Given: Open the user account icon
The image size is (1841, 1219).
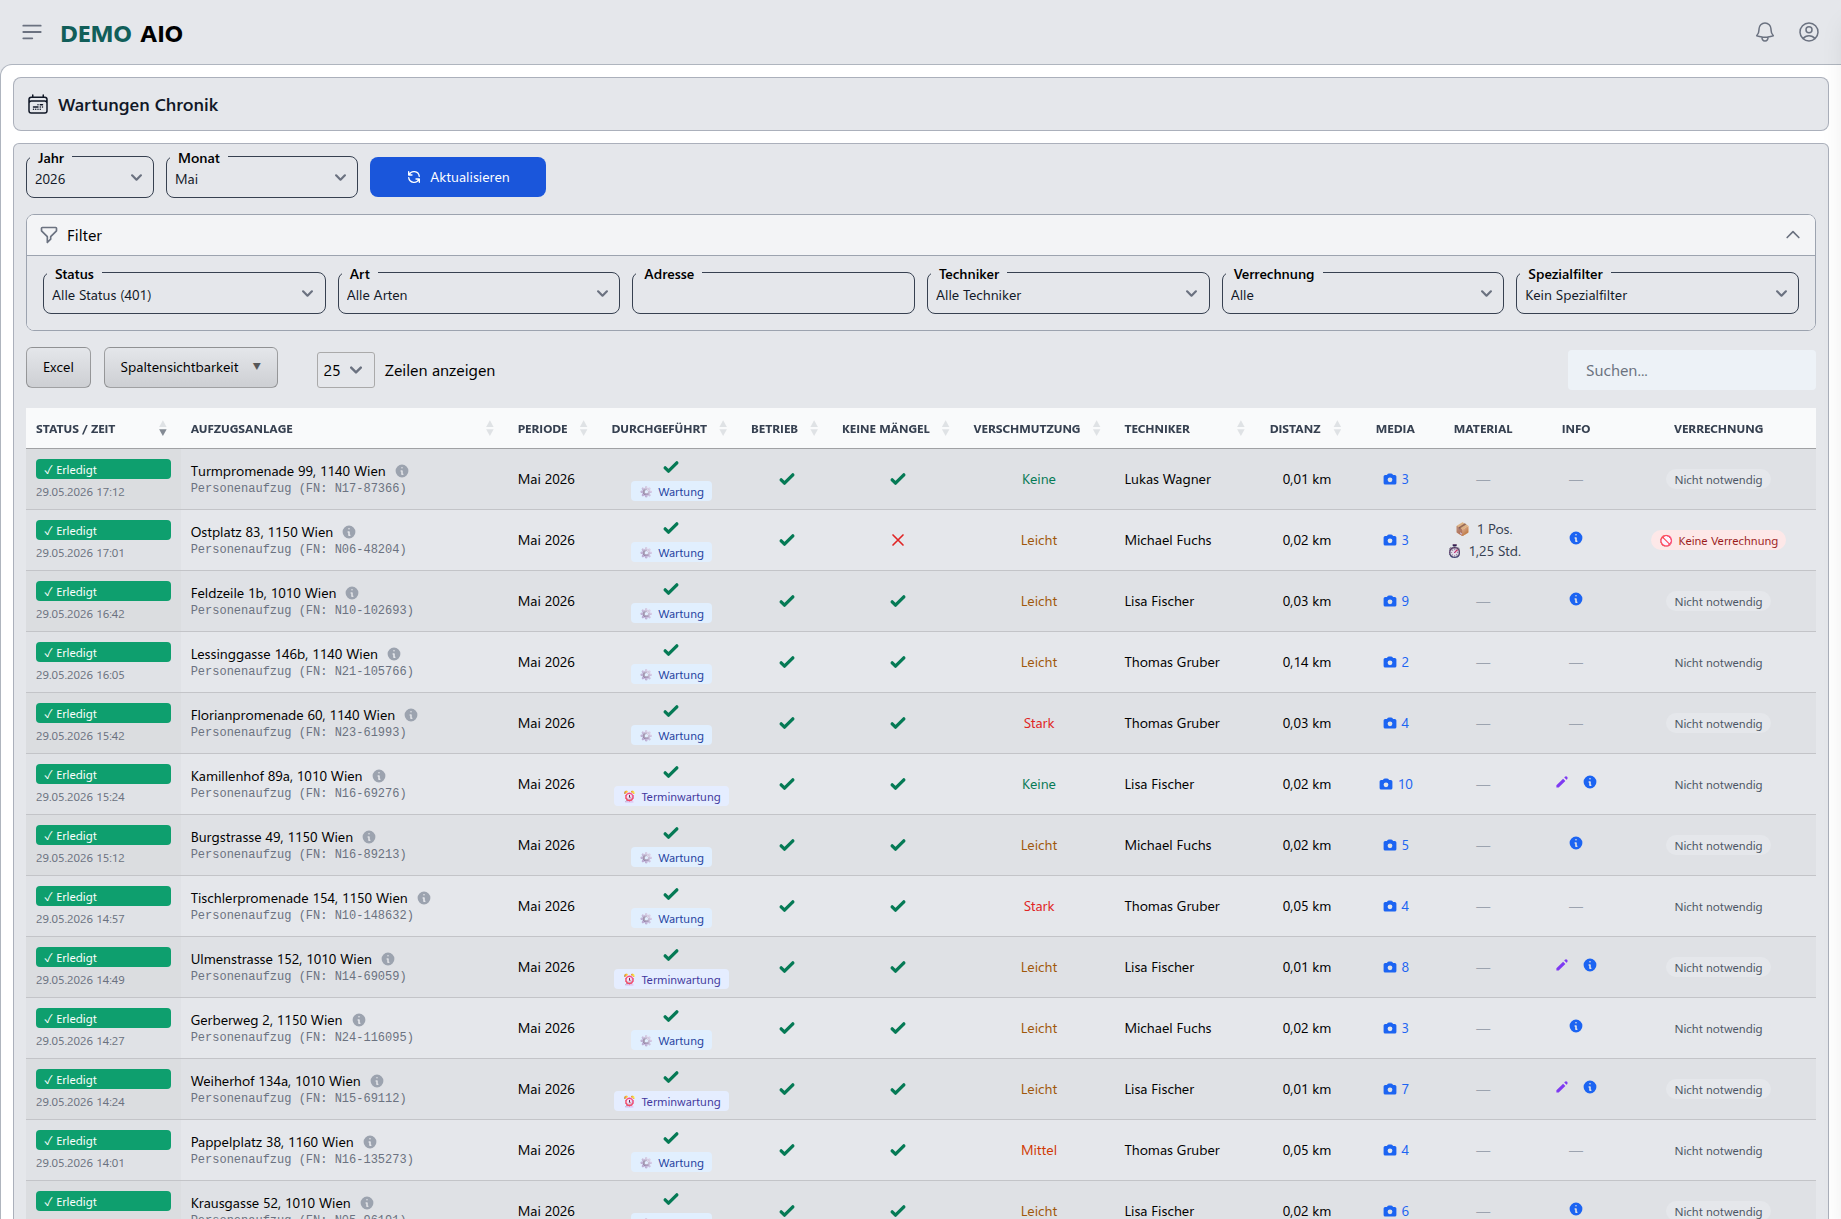Looking at the screenshot, I should (1809, 33).
